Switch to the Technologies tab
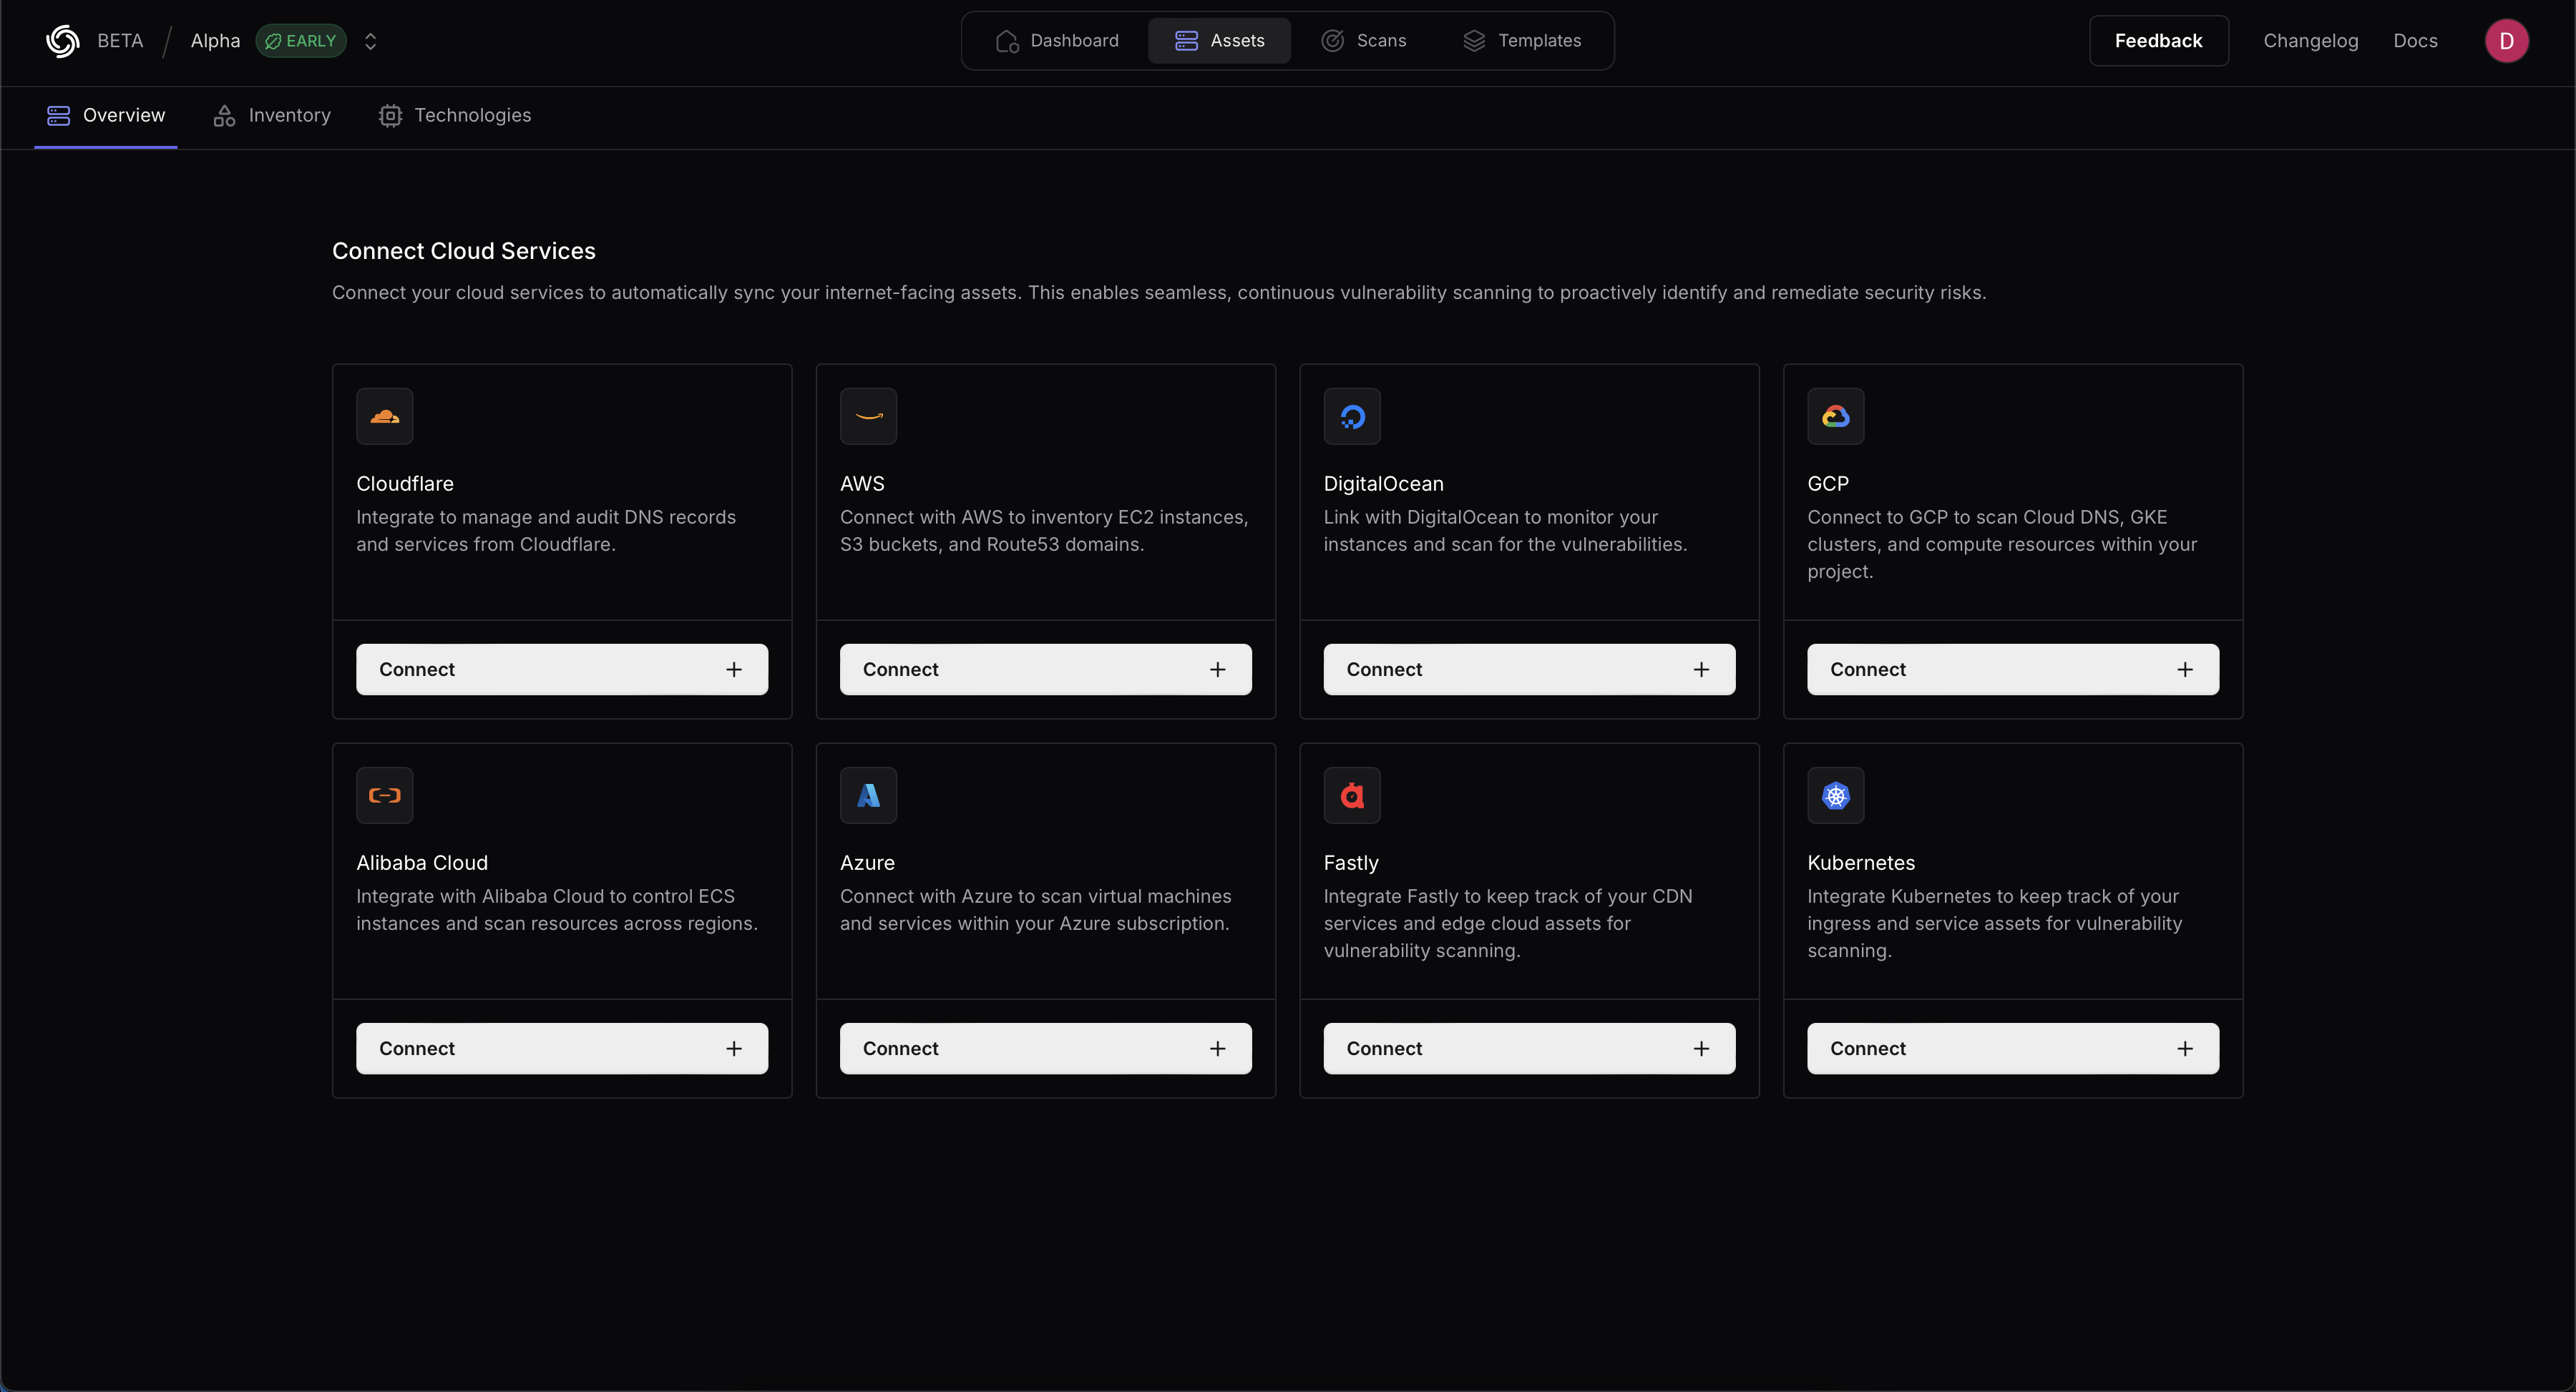Viewport: 2576px width, 1392px height. 454,115
